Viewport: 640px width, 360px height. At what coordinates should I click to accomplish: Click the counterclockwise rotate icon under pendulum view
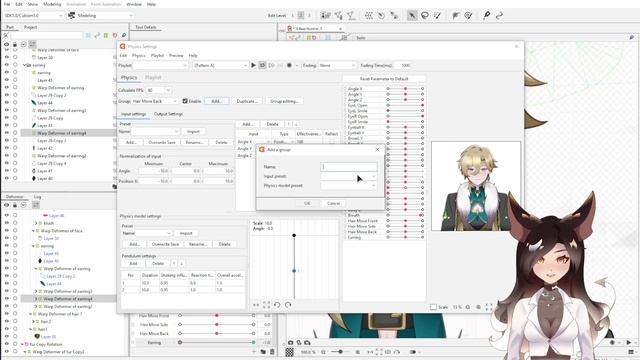tap(277, 305)
